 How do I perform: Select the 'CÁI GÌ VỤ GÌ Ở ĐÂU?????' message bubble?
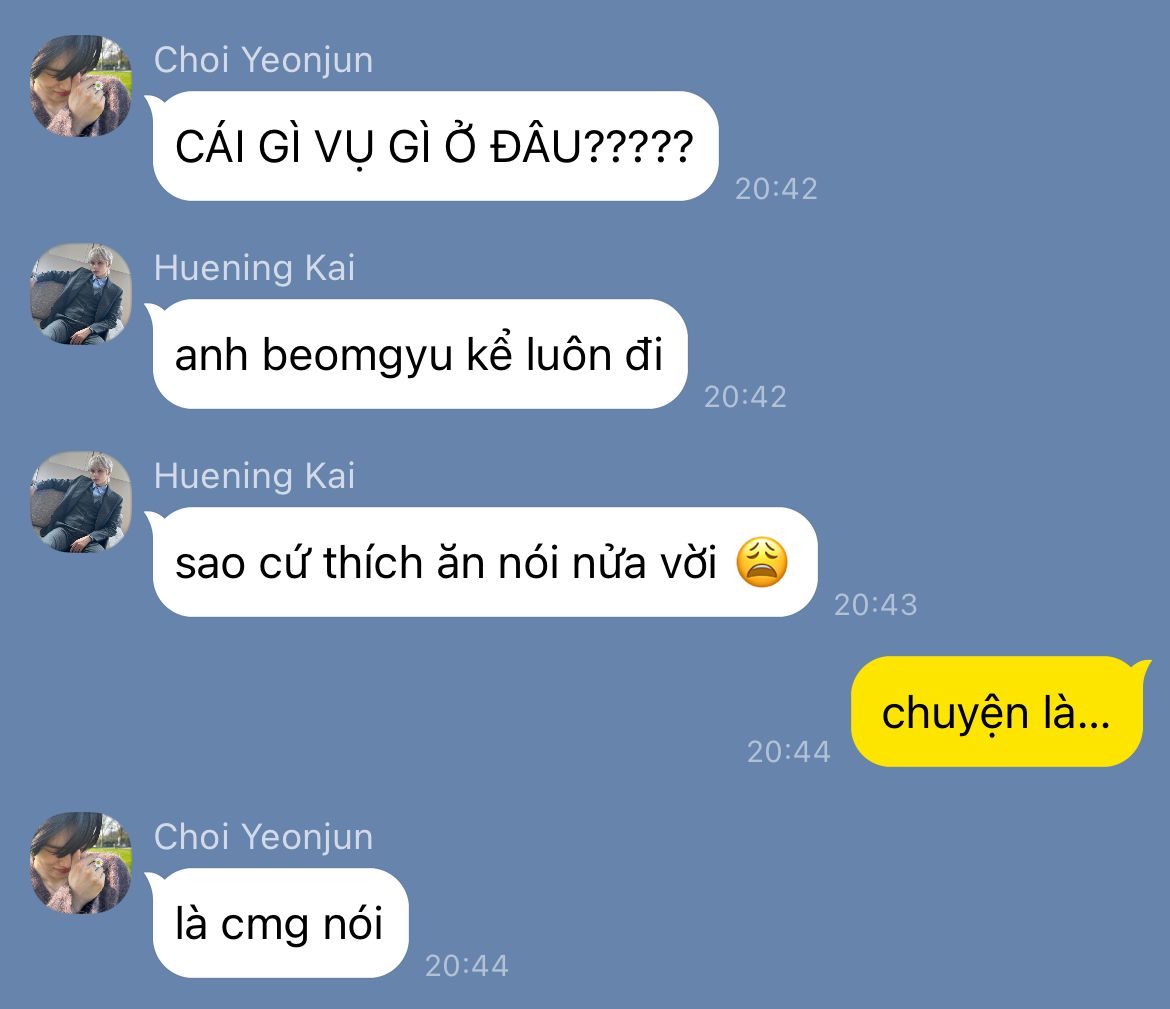(435, 146)
